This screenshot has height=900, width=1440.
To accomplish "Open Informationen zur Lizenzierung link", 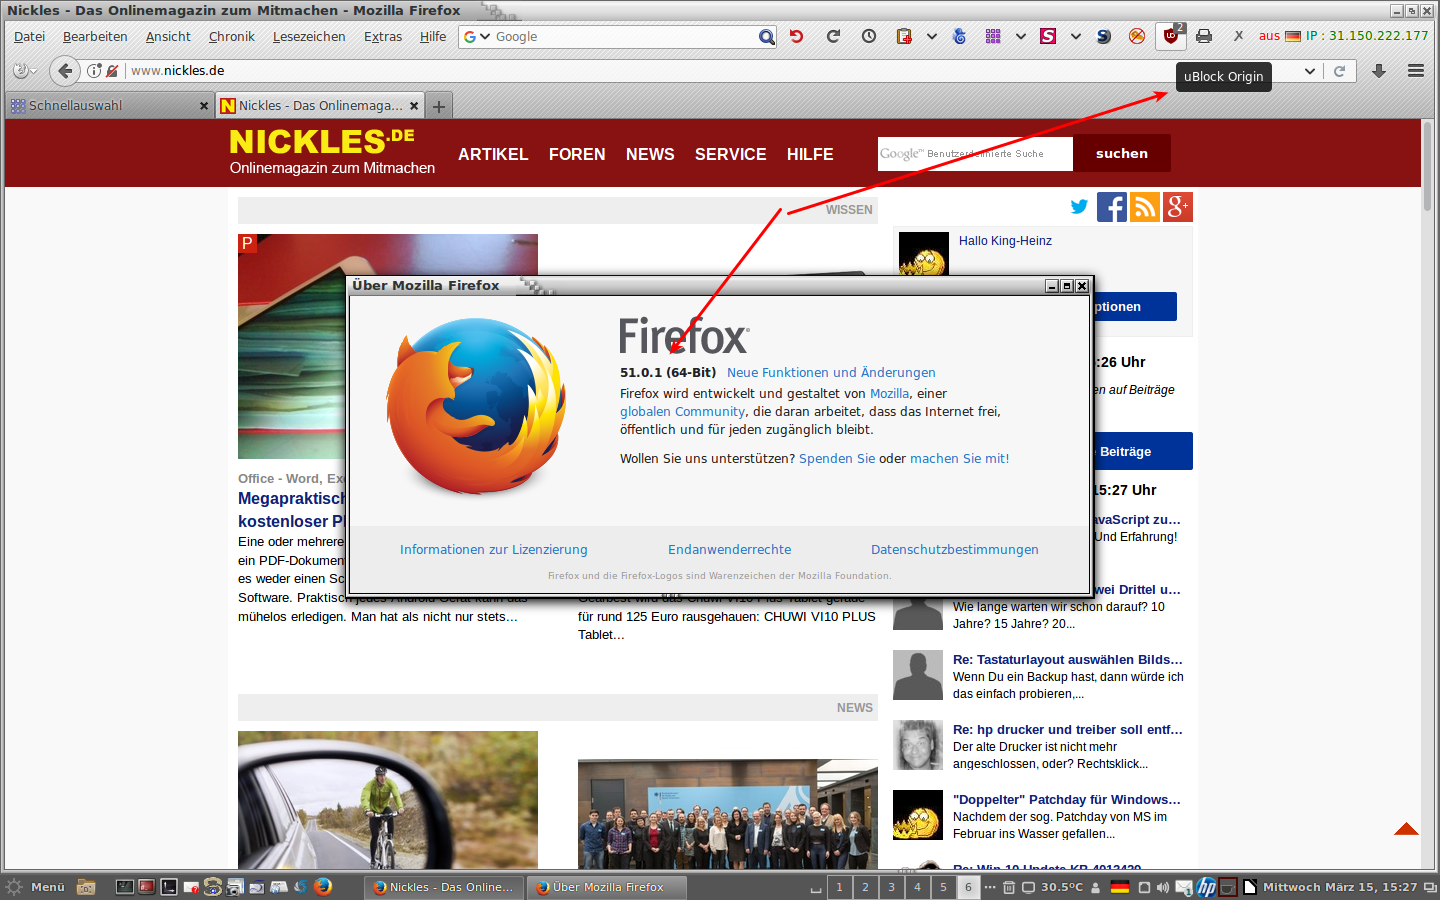I will 494,550.
